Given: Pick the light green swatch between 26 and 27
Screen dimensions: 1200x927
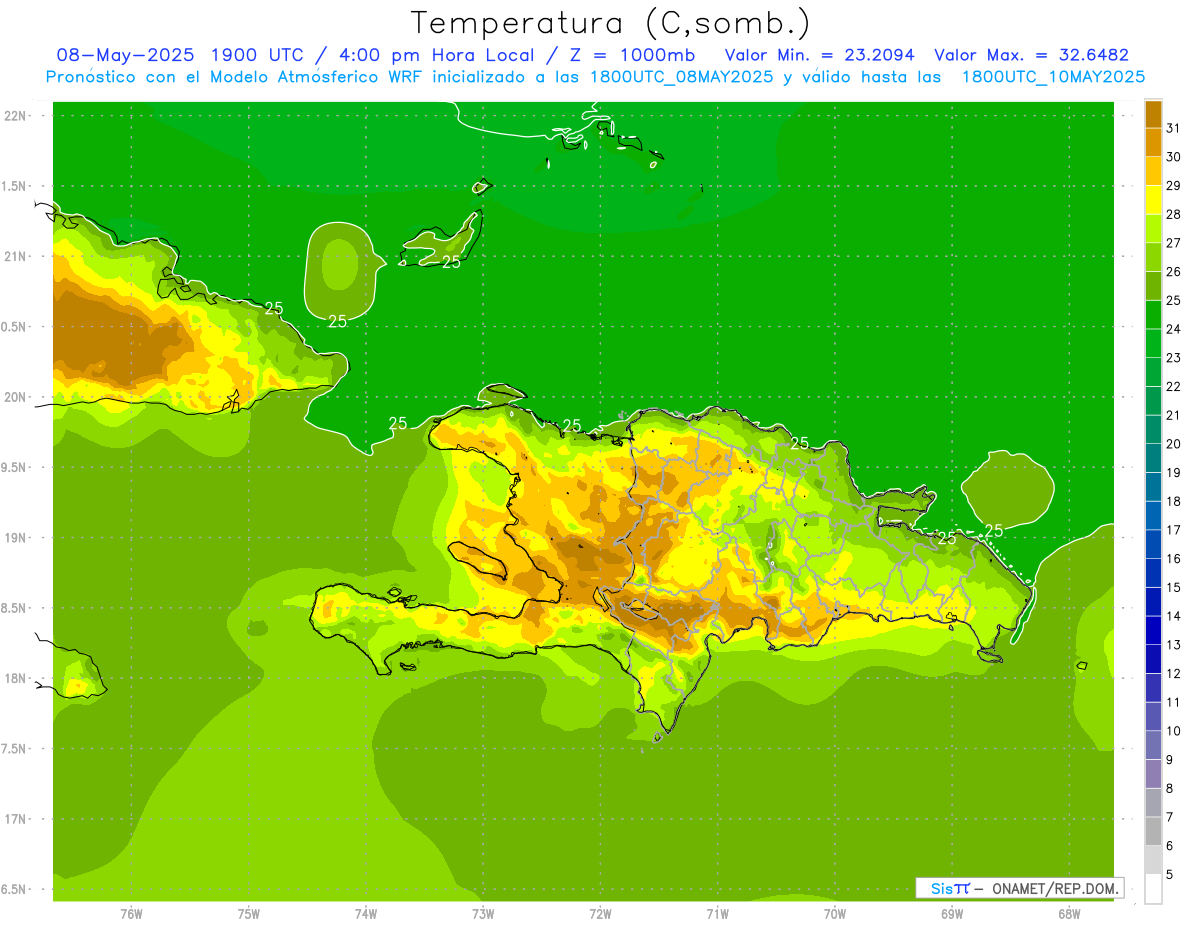Looking at the screenshot, I should (1153, 257).
